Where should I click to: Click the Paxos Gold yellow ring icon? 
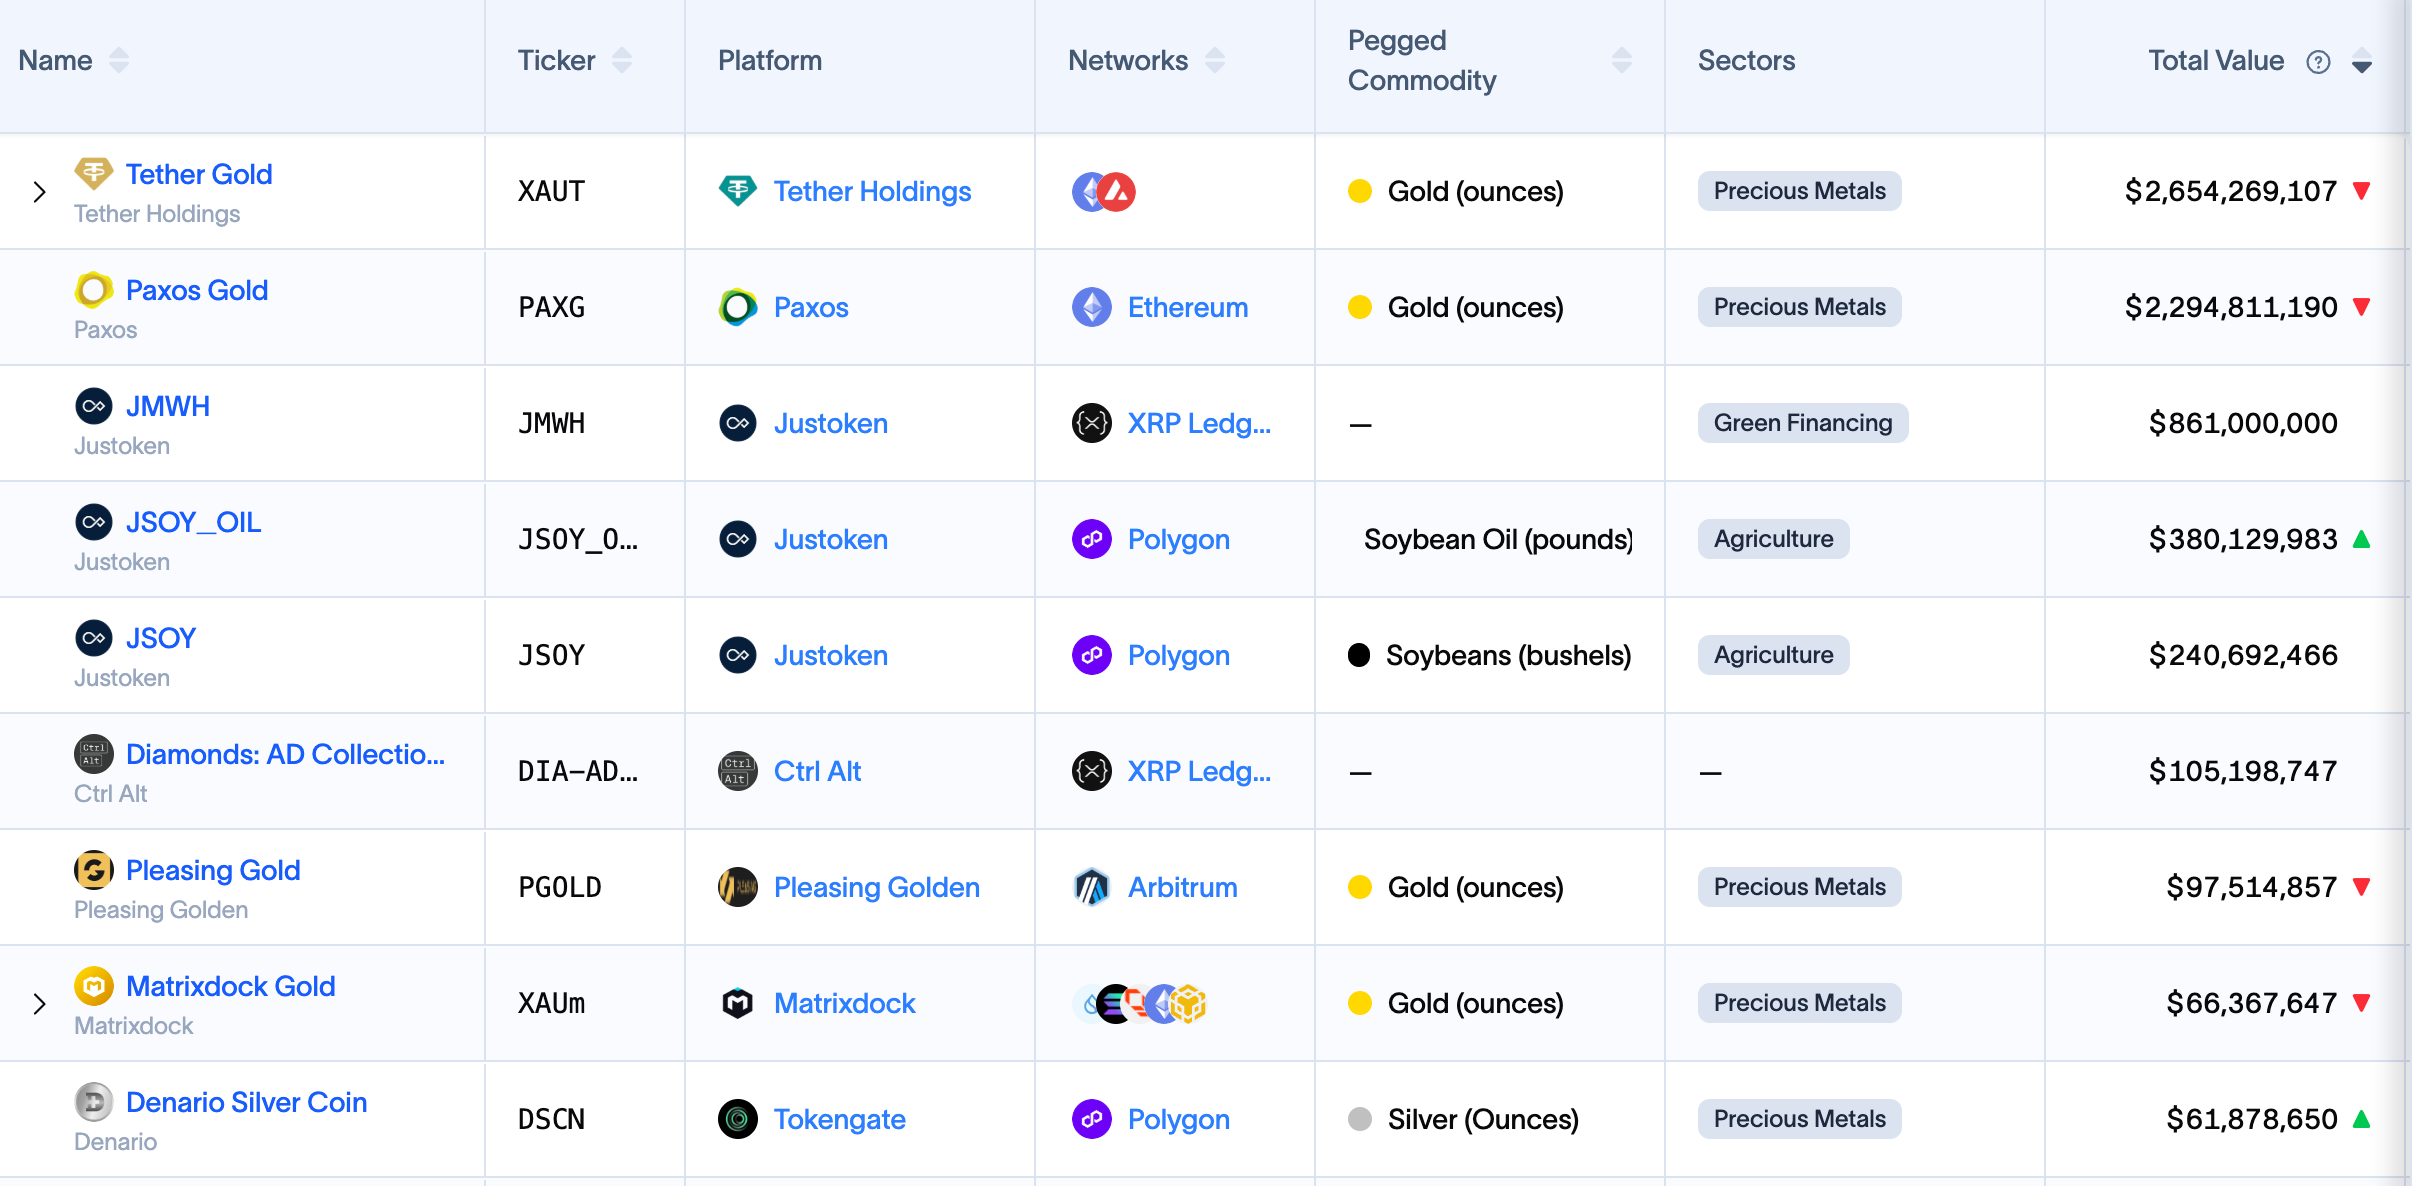(94, 290)
